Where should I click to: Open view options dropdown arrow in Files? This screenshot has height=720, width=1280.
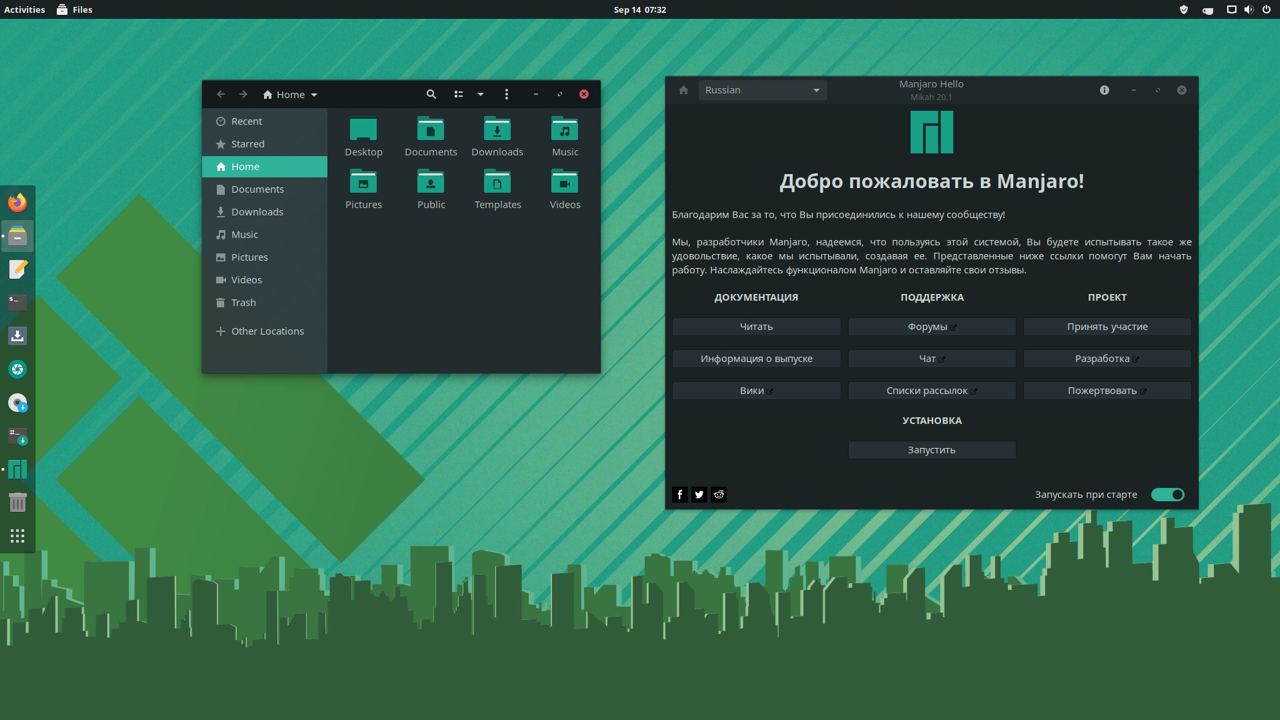tap(480, 94)
